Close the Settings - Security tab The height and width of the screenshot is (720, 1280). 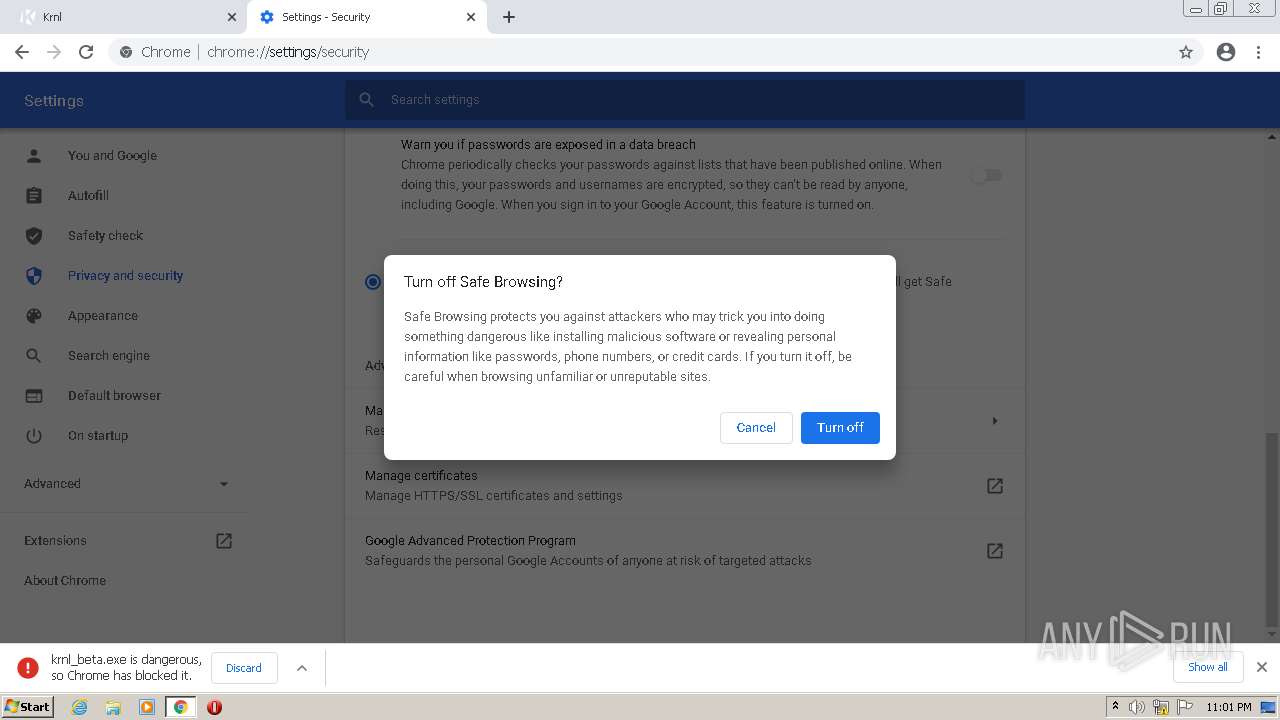click(x=471, y=17)
